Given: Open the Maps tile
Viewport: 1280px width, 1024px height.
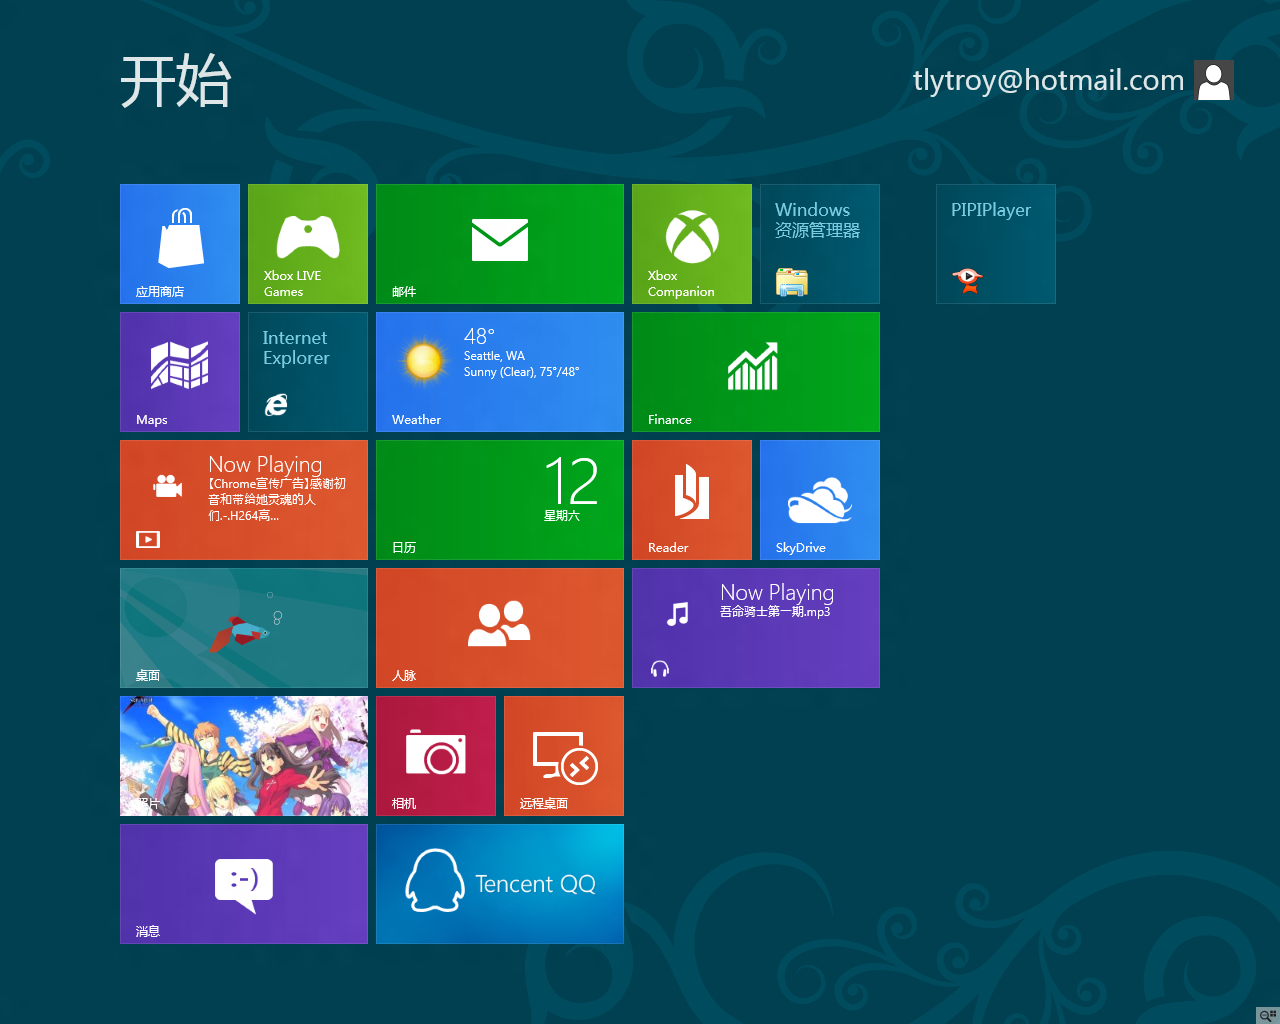Looking at the screenshot, I should click(180, 372).
